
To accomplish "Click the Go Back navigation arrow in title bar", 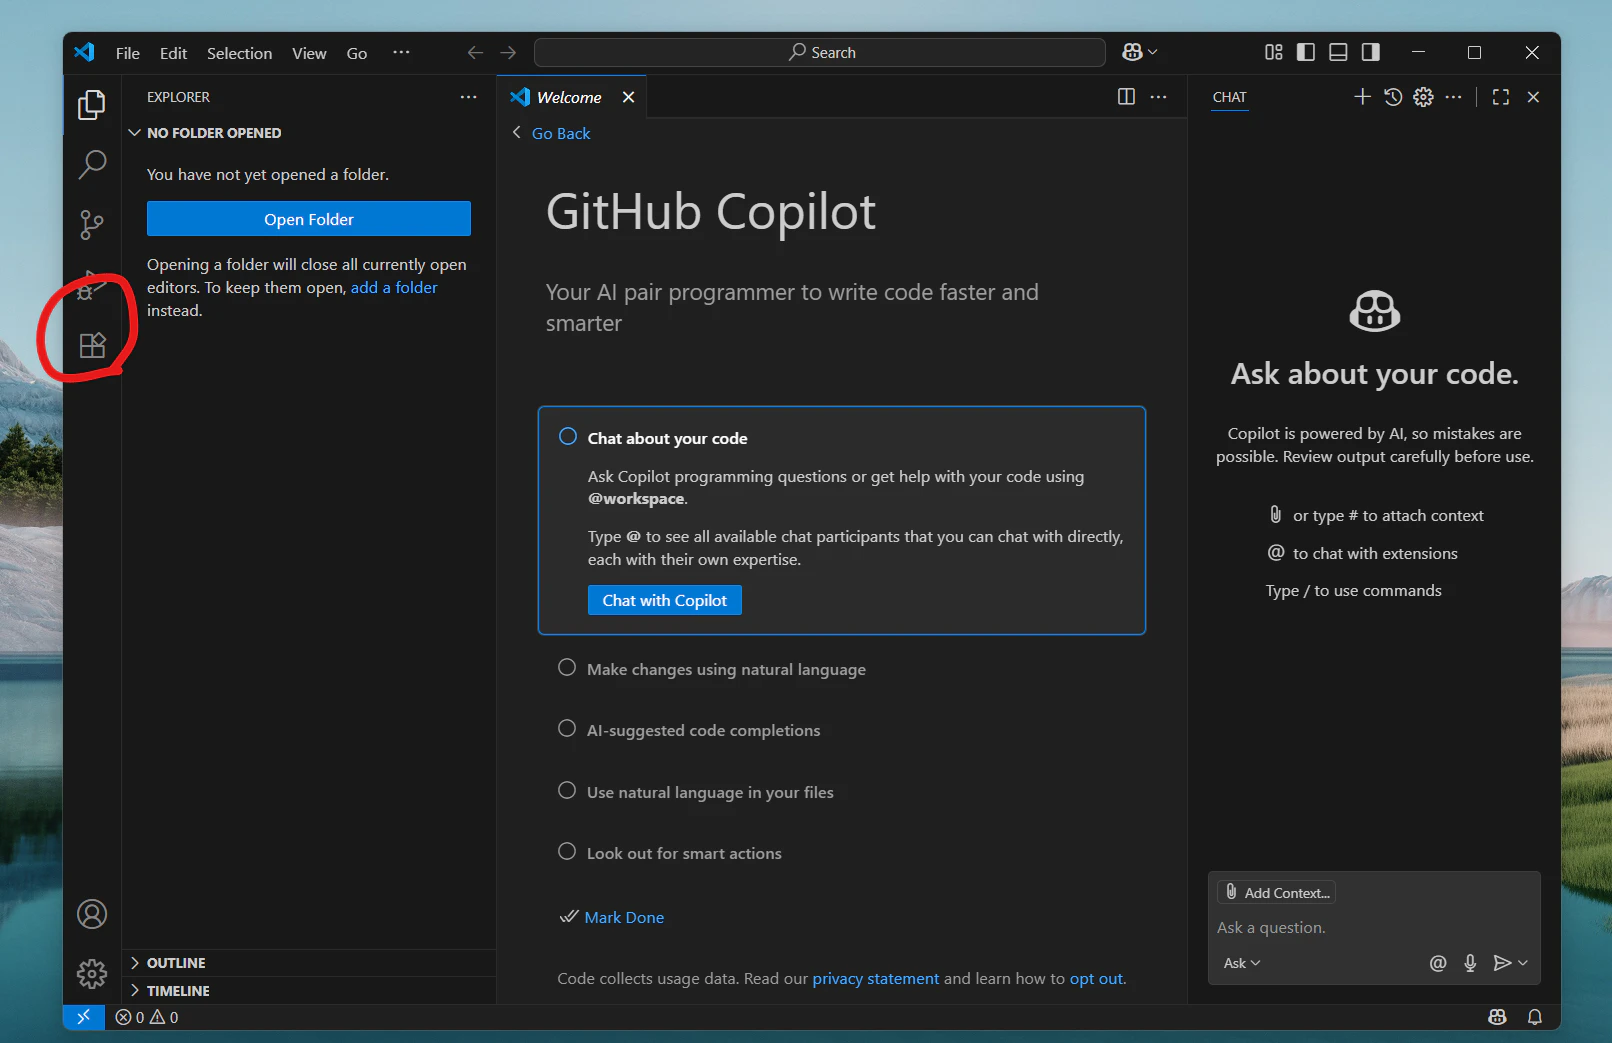I will tap(475, 52).
